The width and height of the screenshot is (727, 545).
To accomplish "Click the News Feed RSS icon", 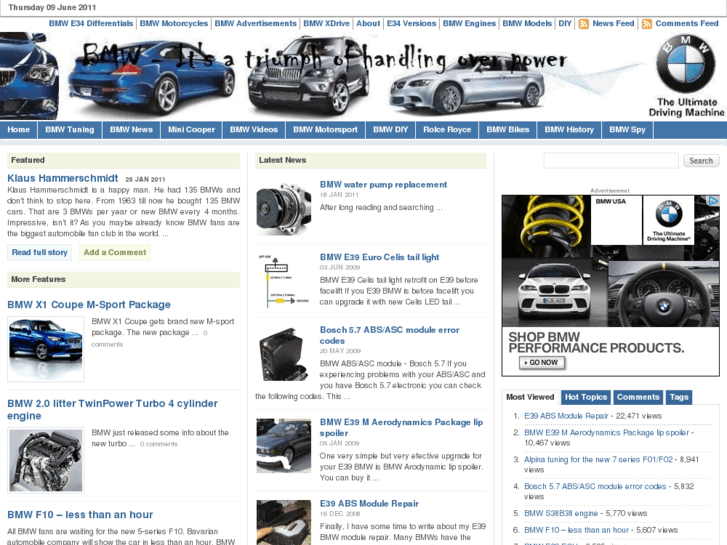I will point(583,24).
